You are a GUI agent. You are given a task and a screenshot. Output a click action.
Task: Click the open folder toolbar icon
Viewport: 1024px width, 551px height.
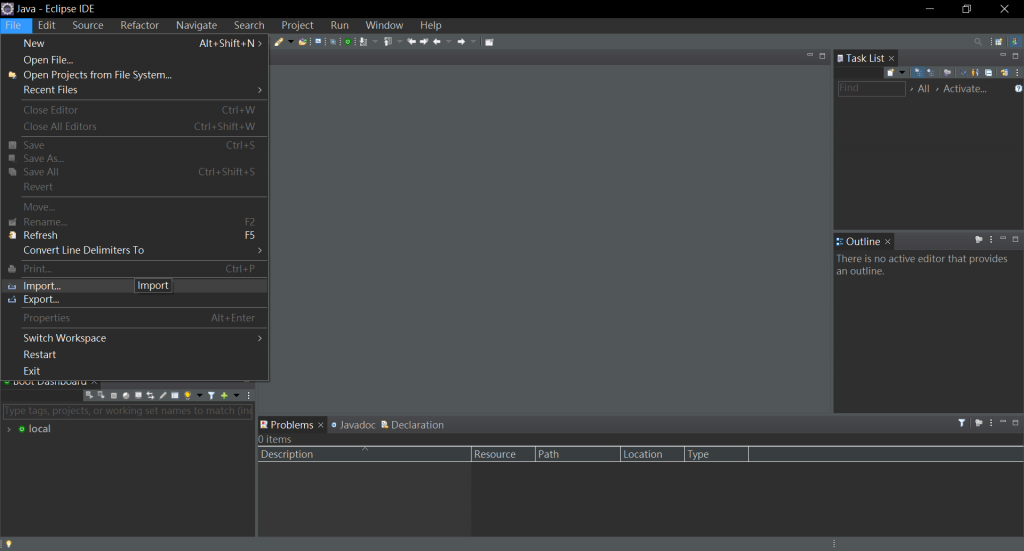pos(302,42)
